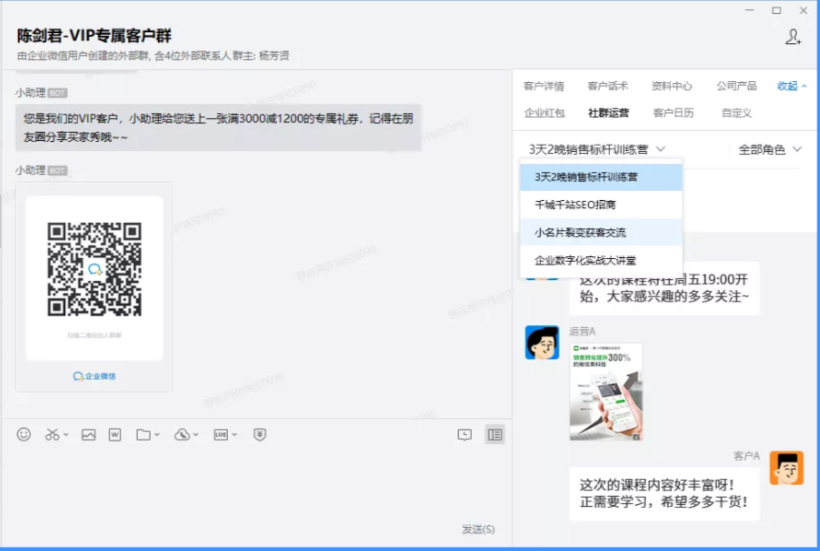Click the 发送(S) send button
This screenshot has height=551, width=820.
[x=478, y=529]
